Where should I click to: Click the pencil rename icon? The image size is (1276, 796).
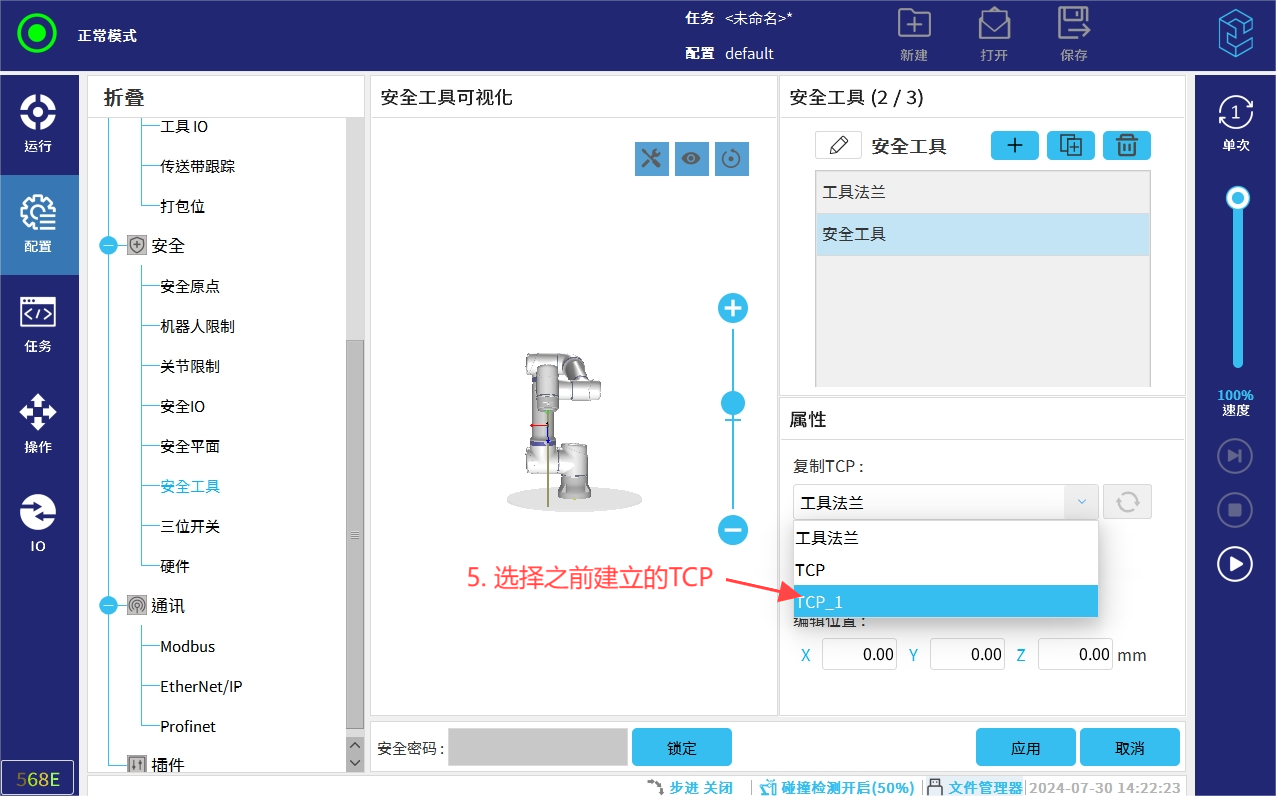pyautogui.click(x=838, y=146)
